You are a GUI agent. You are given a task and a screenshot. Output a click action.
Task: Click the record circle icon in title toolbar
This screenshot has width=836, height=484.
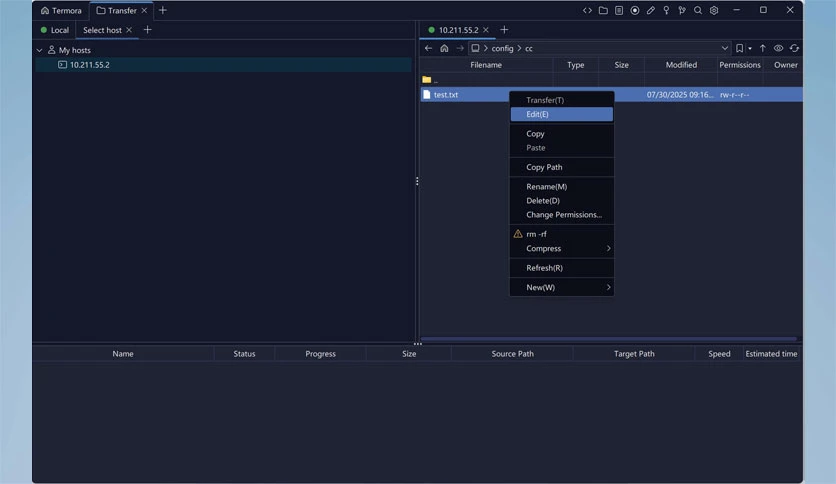click(x=634, y=10)
